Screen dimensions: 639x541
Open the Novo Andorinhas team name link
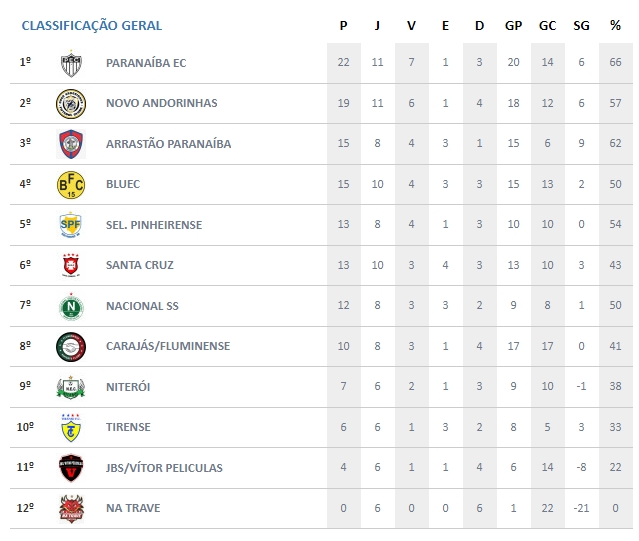click(161, 103)
